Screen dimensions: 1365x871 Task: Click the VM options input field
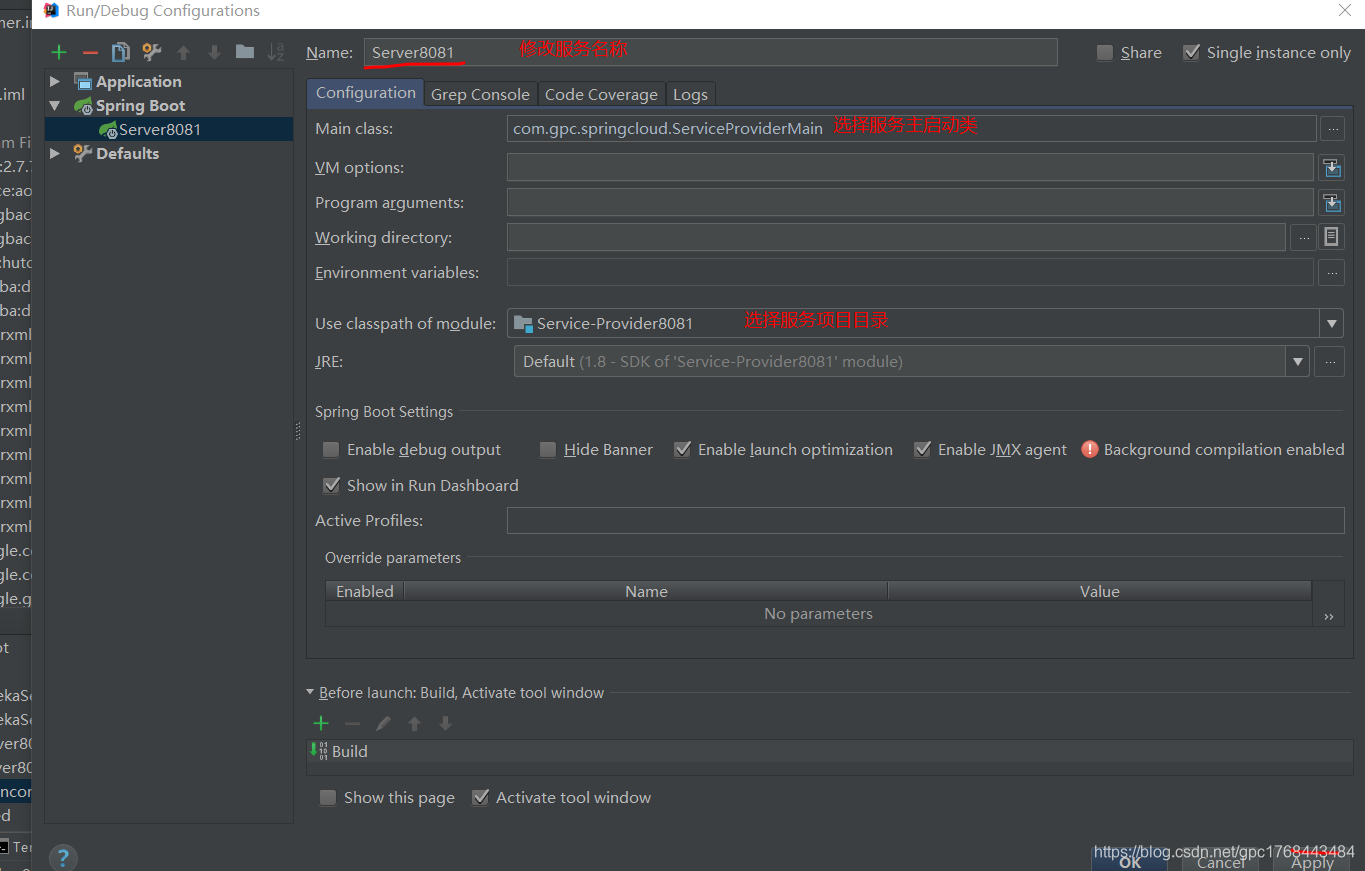910,167
